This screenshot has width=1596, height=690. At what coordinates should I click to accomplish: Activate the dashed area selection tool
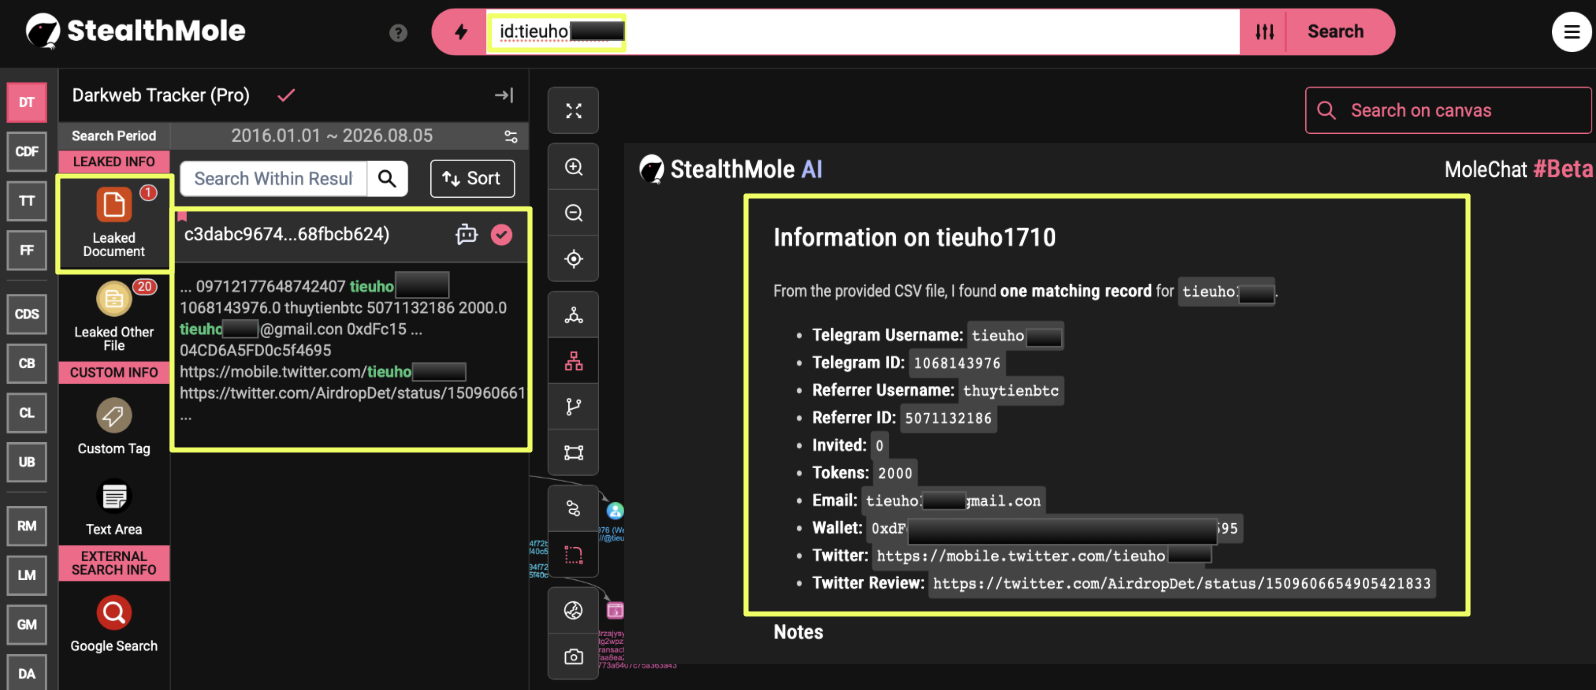tap(573, 555)
